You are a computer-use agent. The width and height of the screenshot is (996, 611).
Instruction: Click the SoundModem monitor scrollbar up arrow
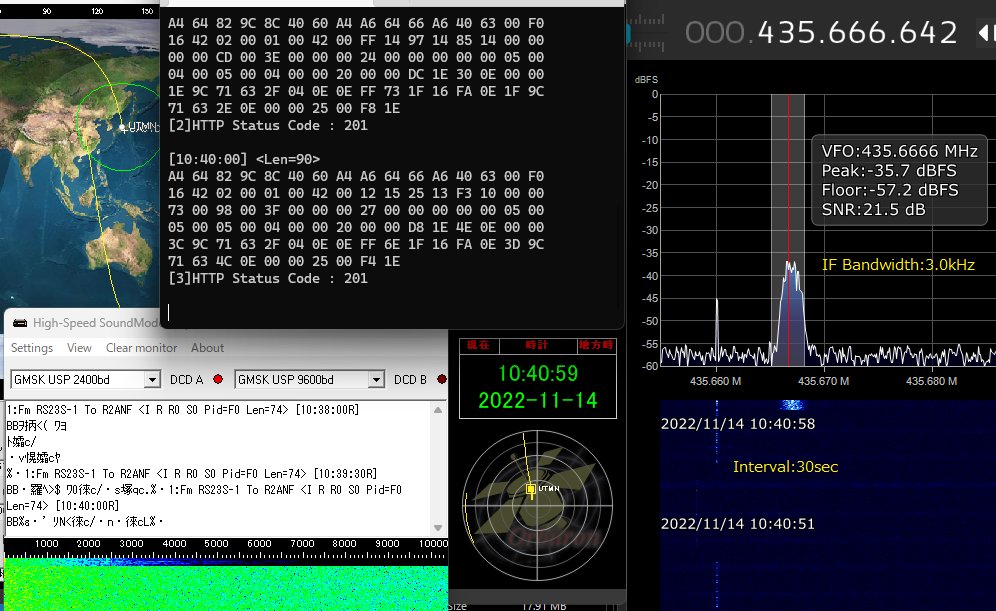click(x=438, y=410)
